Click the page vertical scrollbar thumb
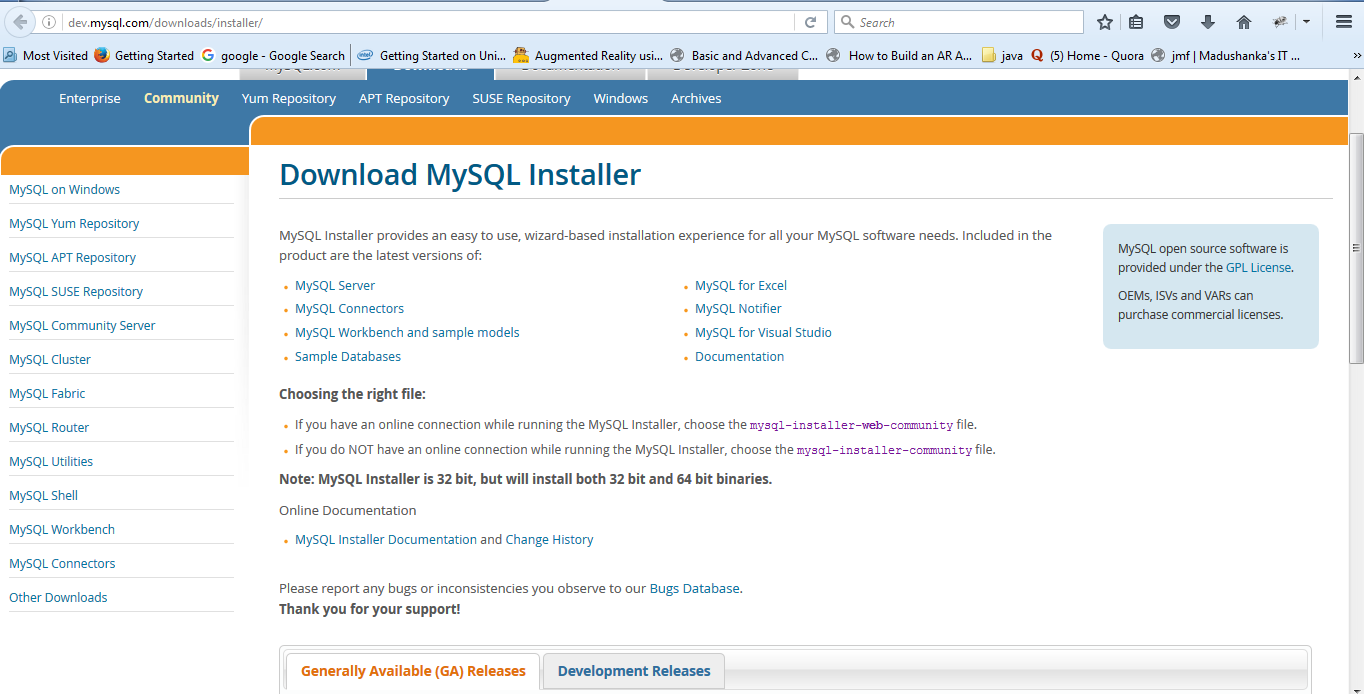 [x=1356, y=247]
